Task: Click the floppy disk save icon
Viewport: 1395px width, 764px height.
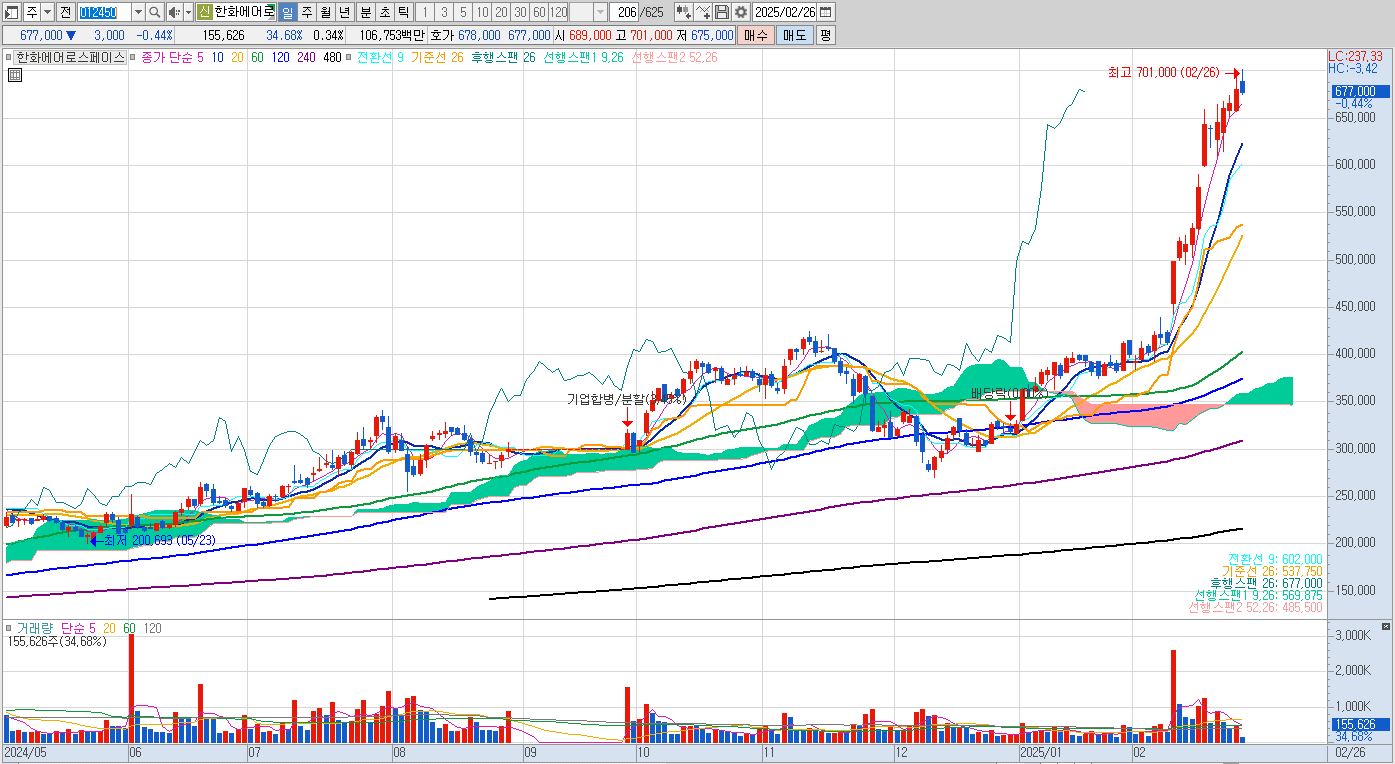Action: [722, 12]
